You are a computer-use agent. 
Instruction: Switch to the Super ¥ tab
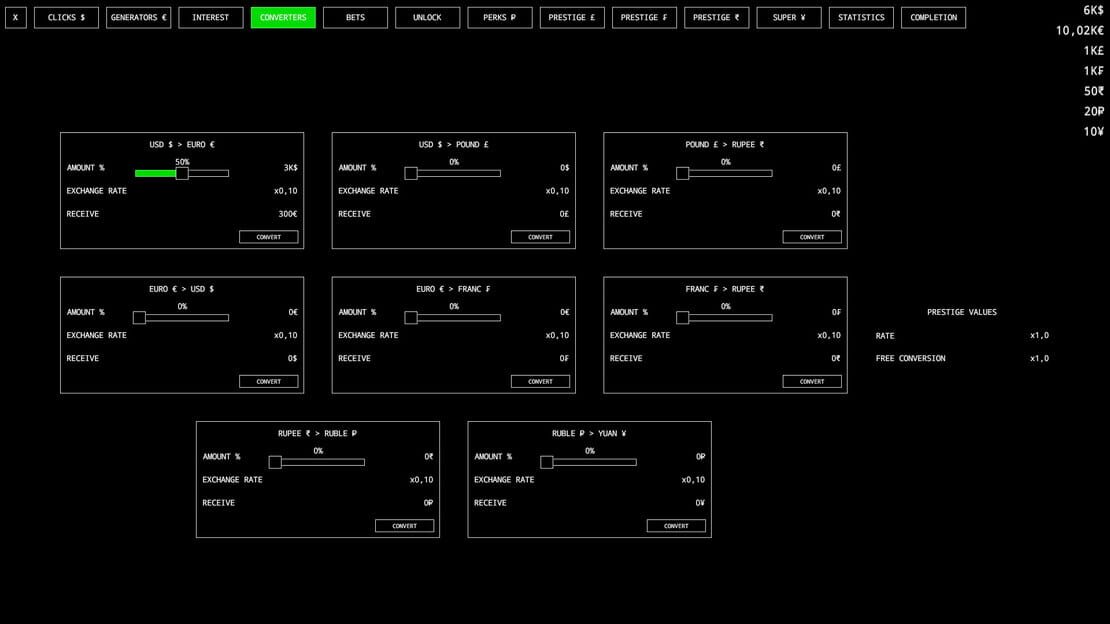[789, 18]
